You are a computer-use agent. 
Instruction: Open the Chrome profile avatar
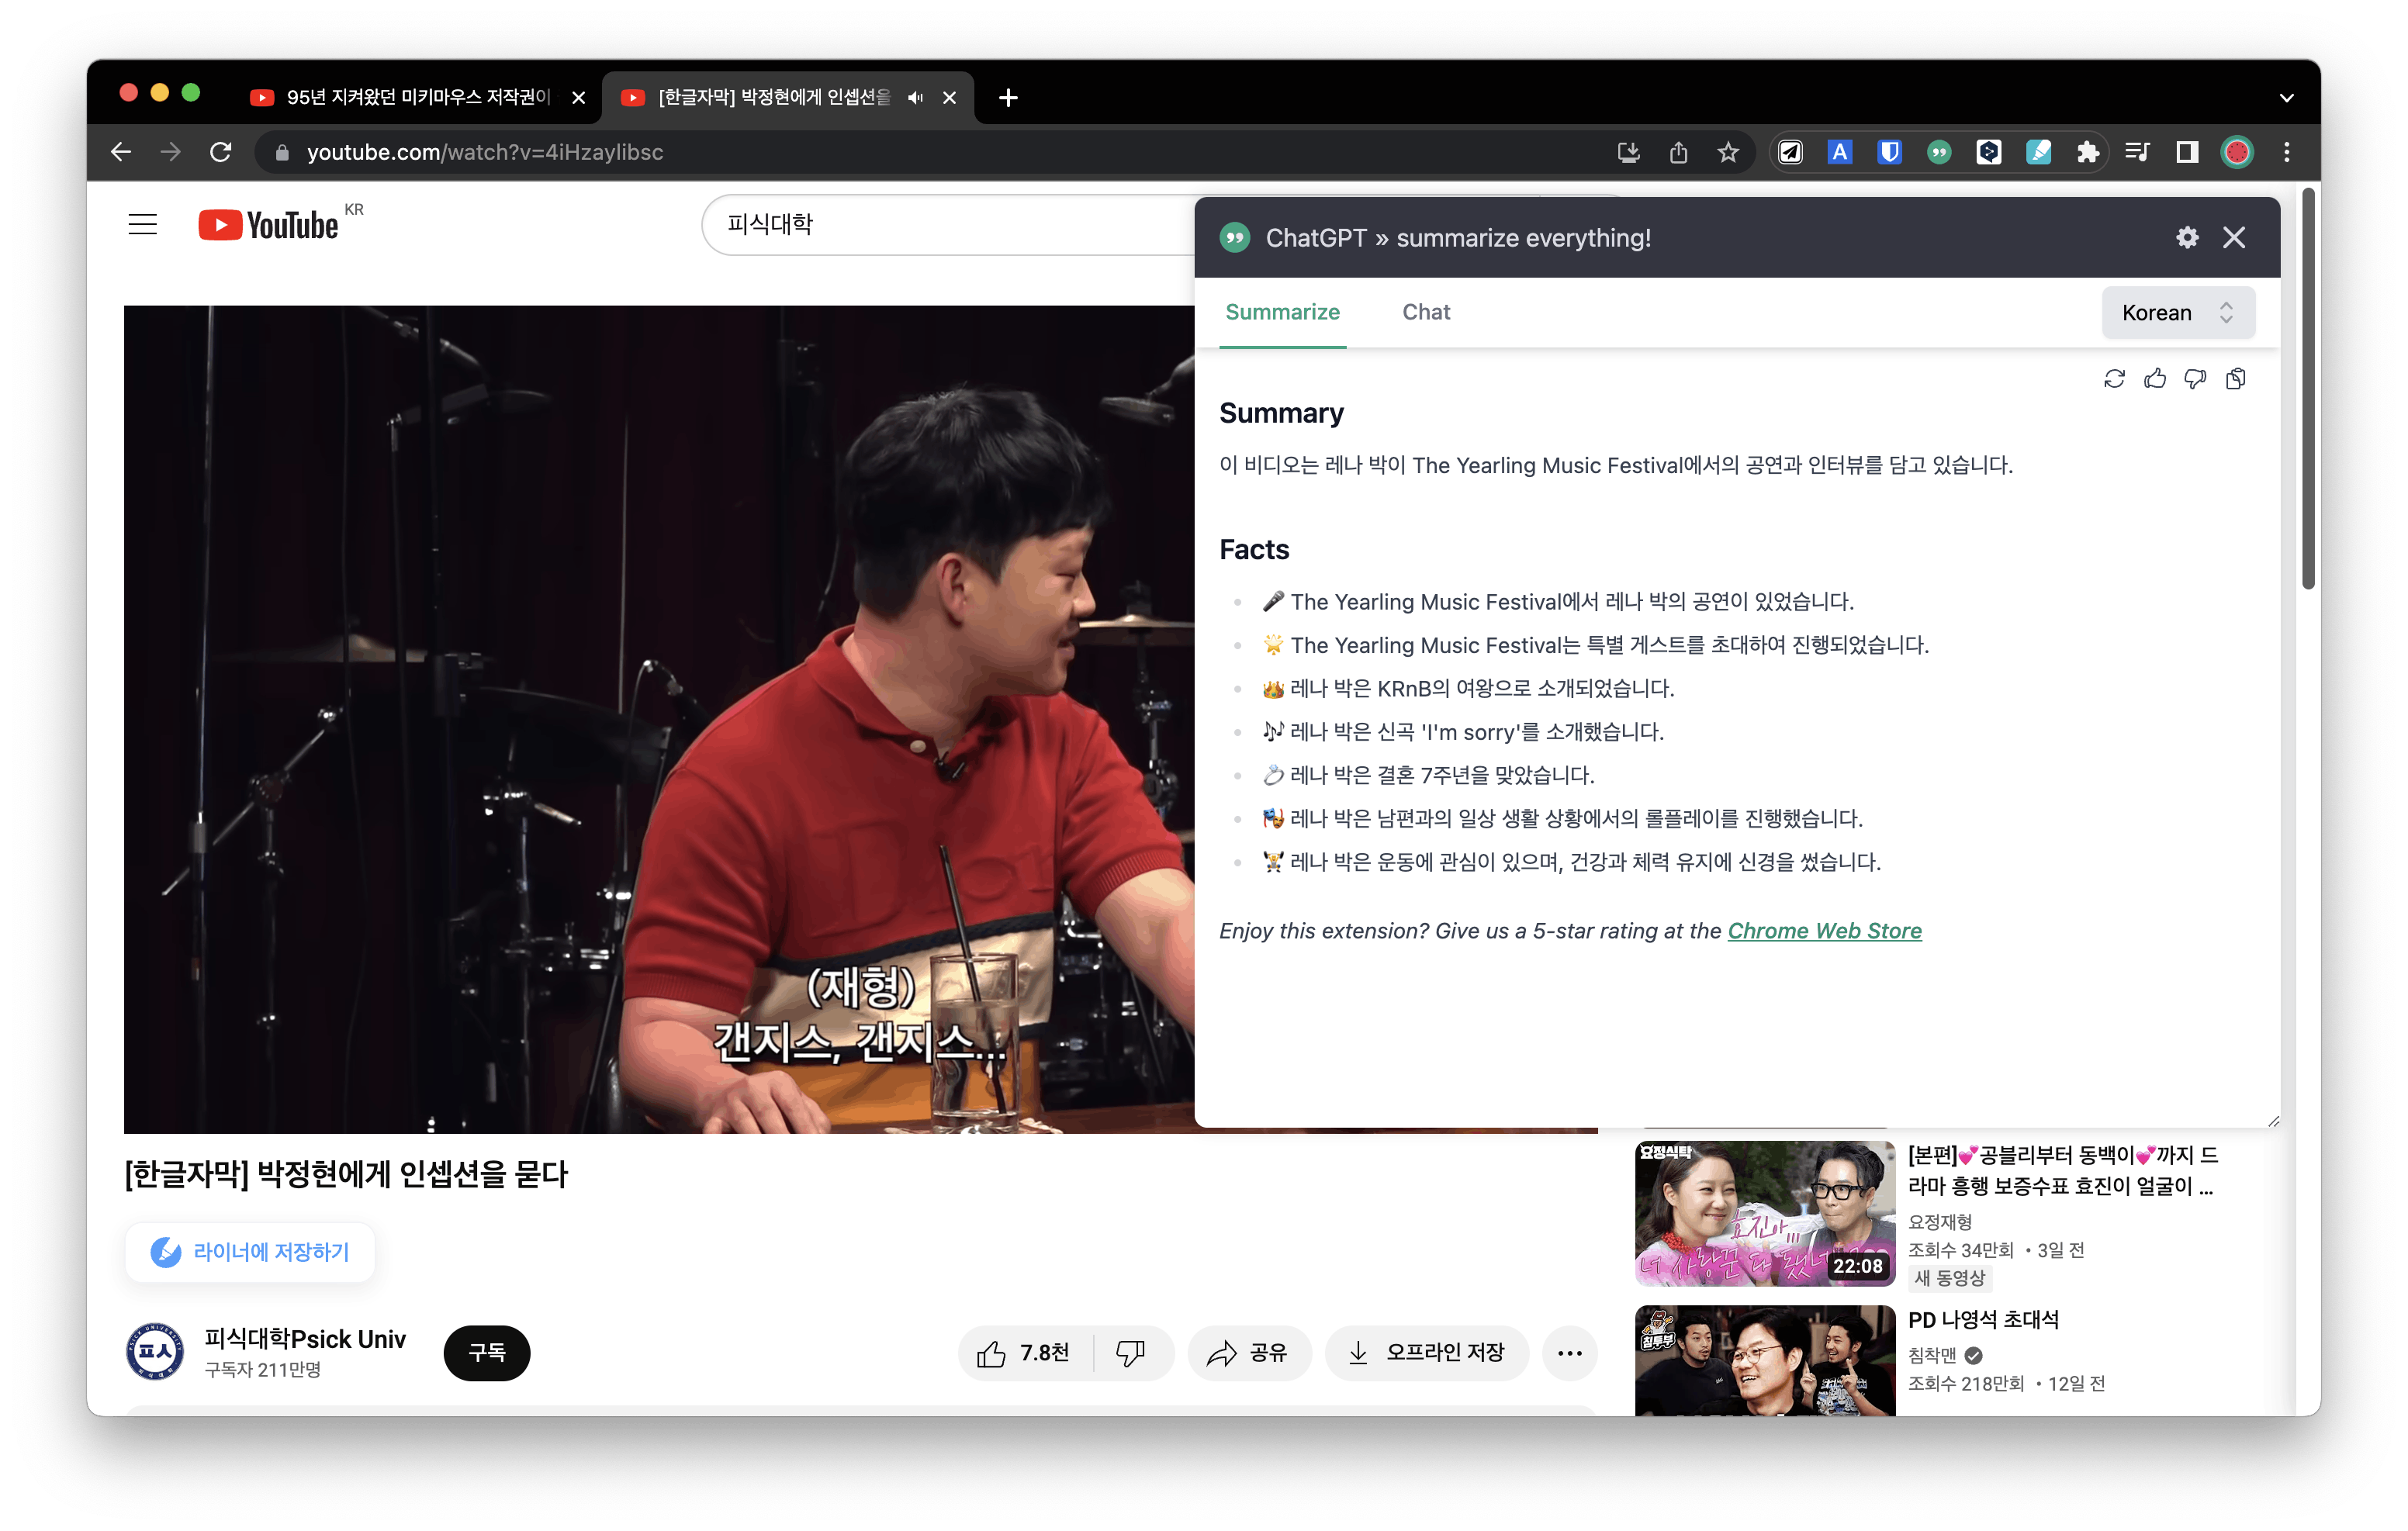pyautogui.click(x=2237, y=152)
